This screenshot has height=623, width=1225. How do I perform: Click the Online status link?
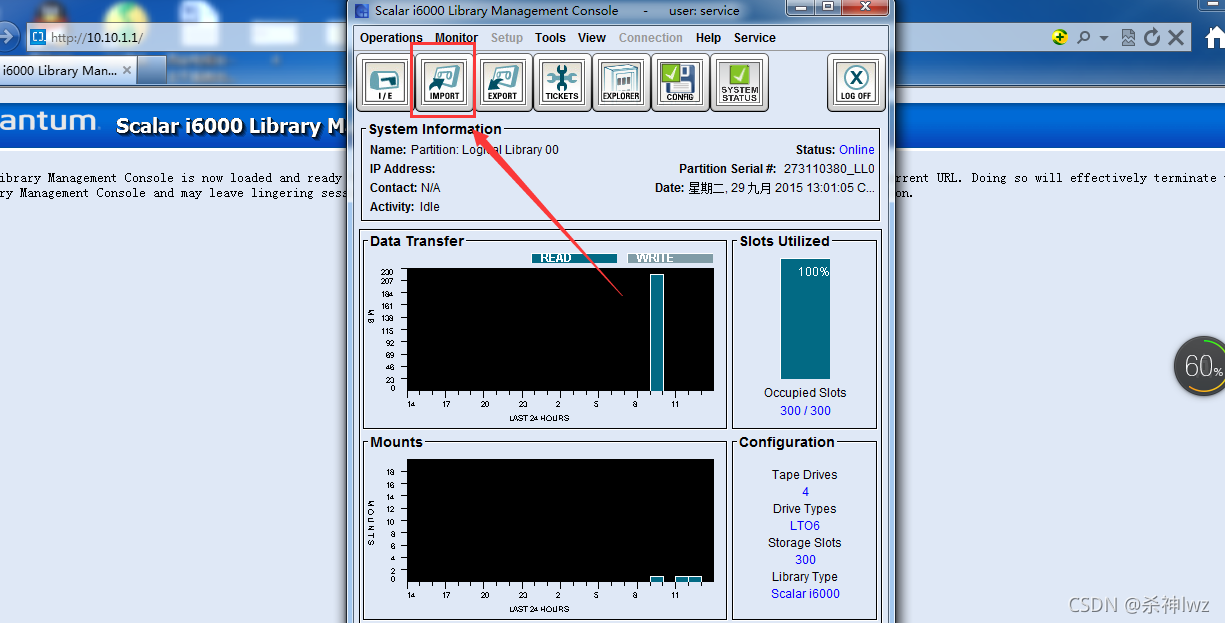click(857, 150)
